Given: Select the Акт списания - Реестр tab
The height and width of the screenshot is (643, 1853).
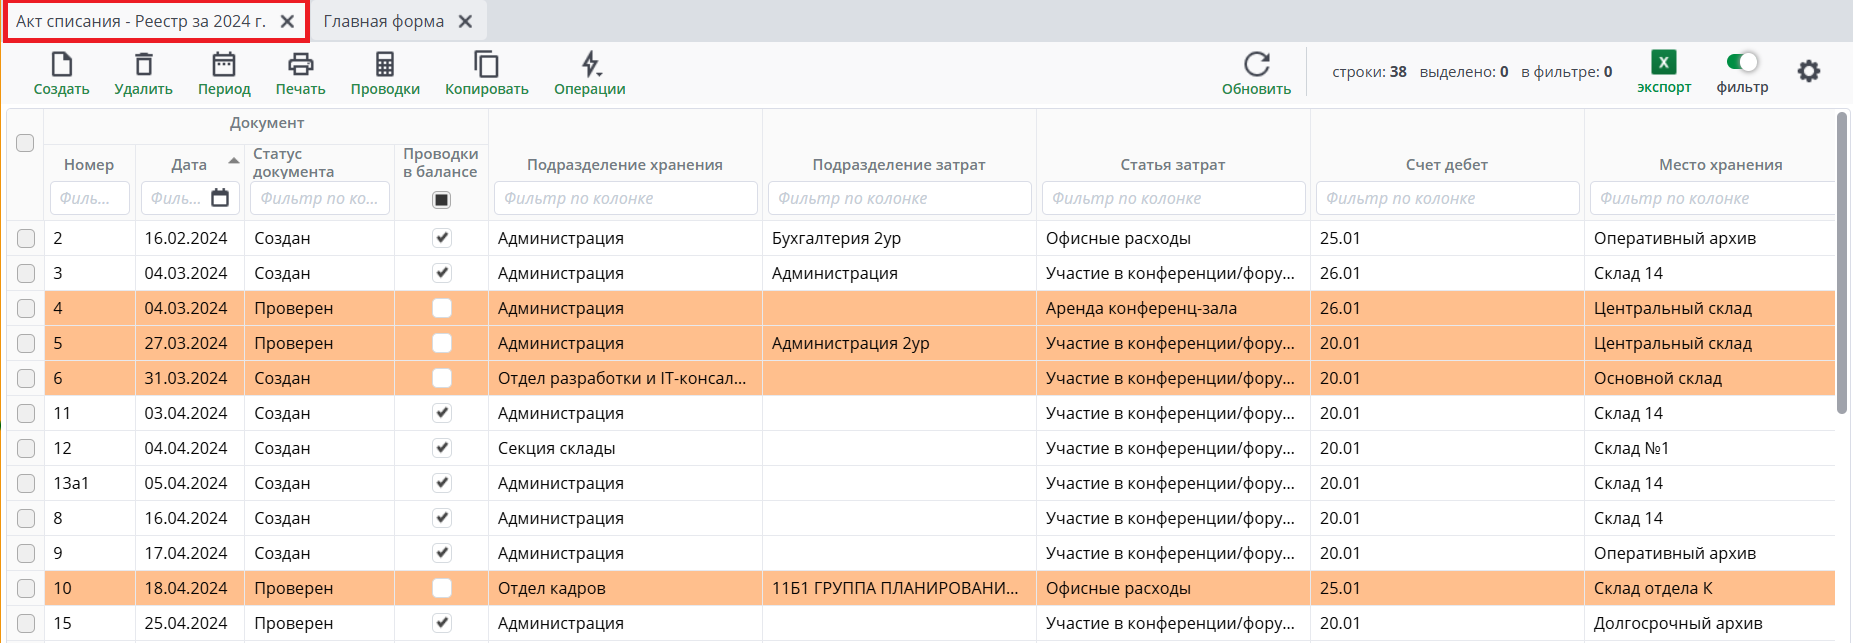Looking at the screenshot, I should [141, 21].
